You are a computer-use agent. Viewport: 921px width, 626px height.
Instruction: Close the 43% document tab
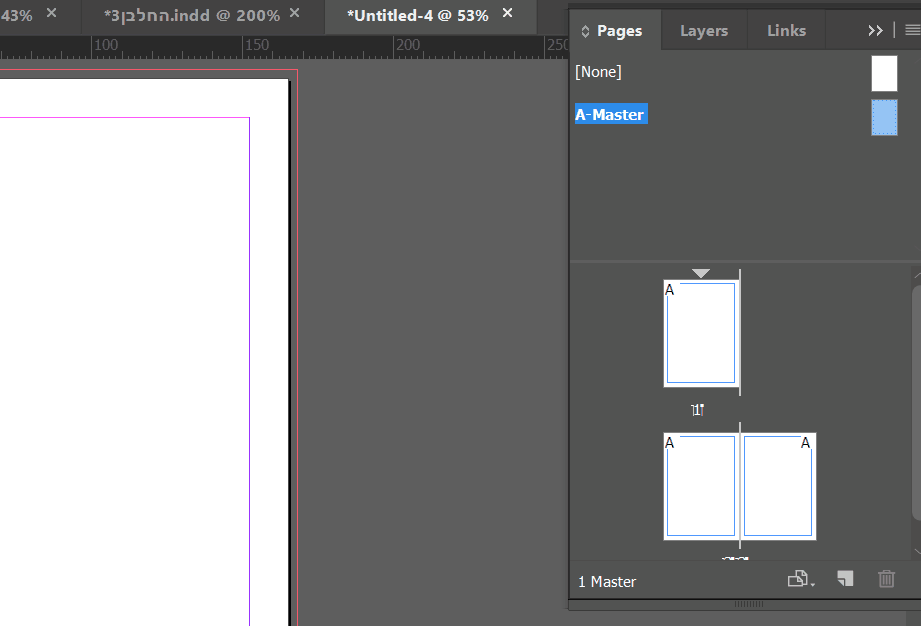point(52,13)
